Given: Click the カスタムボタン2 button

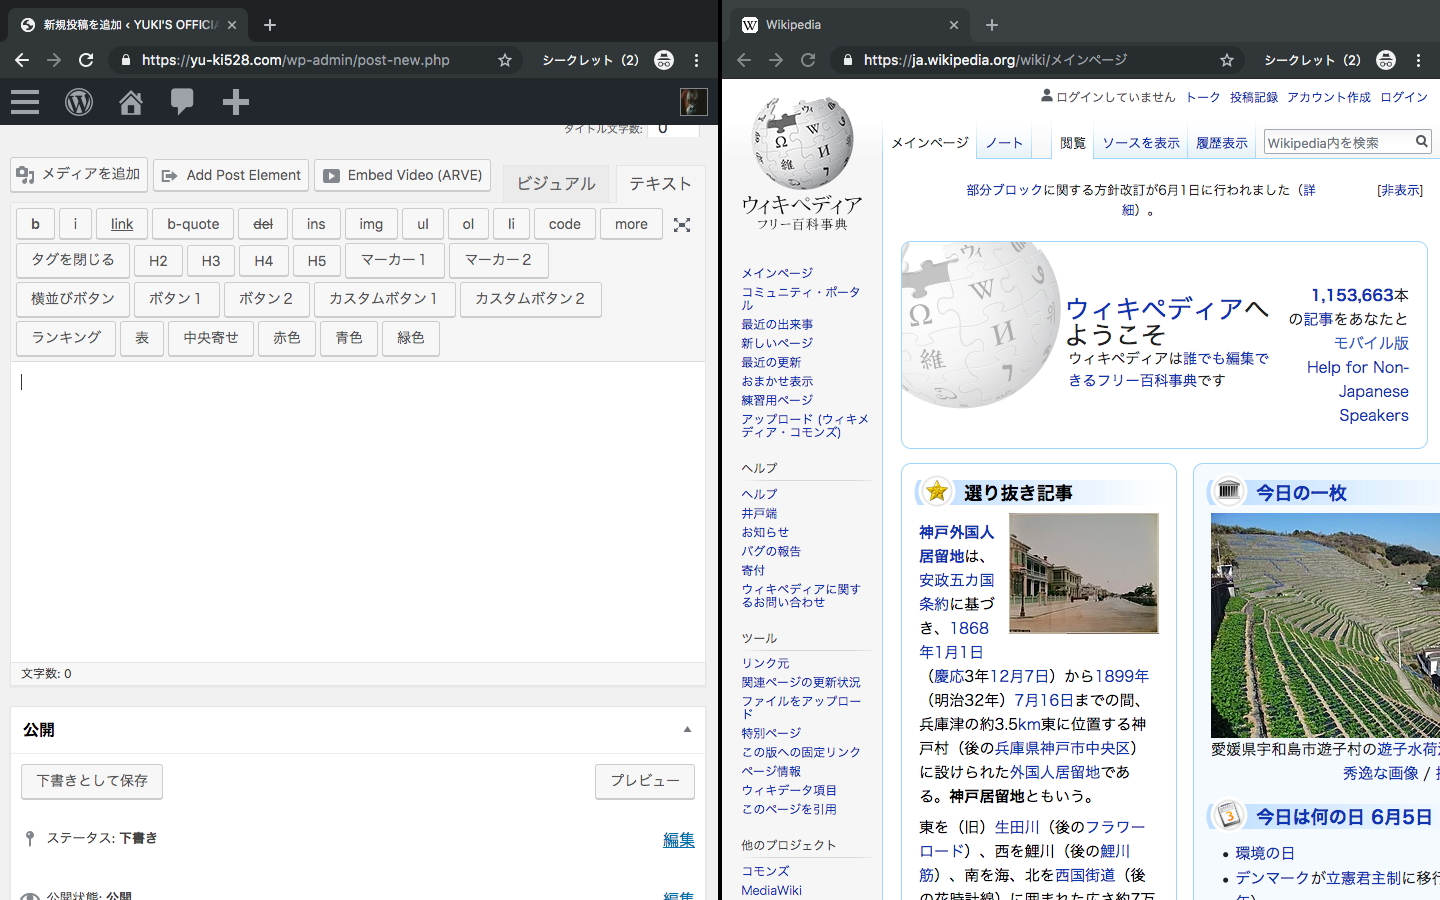Looking at the screenshot, I should (530, 299).
